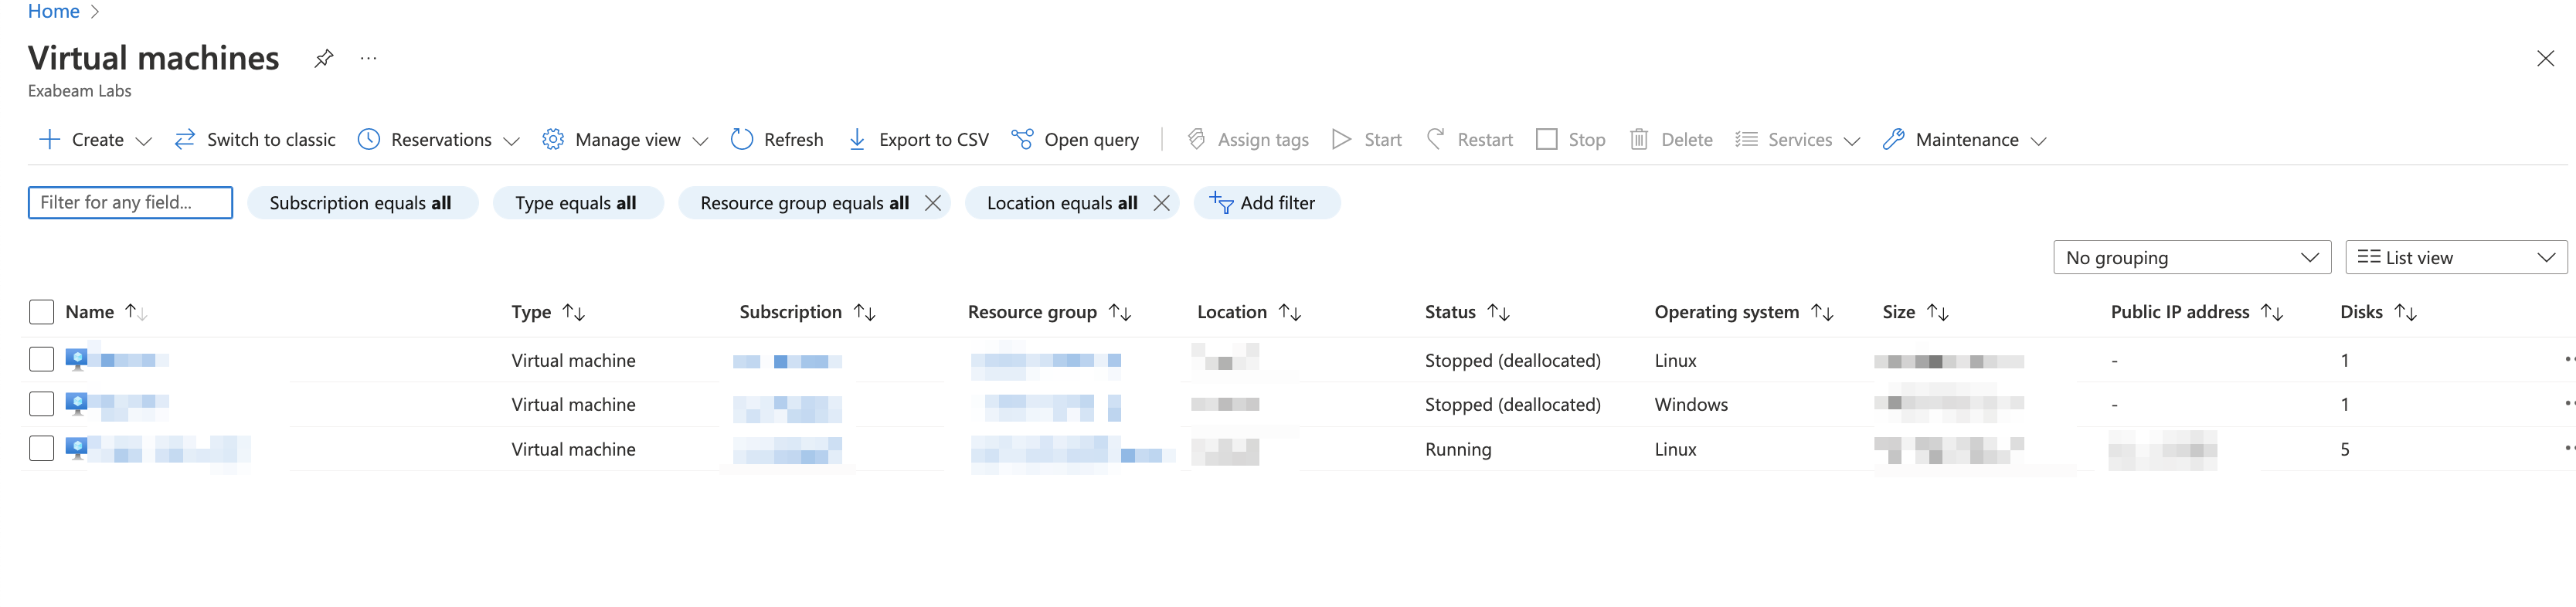
Task: Click the Manage view gear icon
Action: tap(553, 140)
